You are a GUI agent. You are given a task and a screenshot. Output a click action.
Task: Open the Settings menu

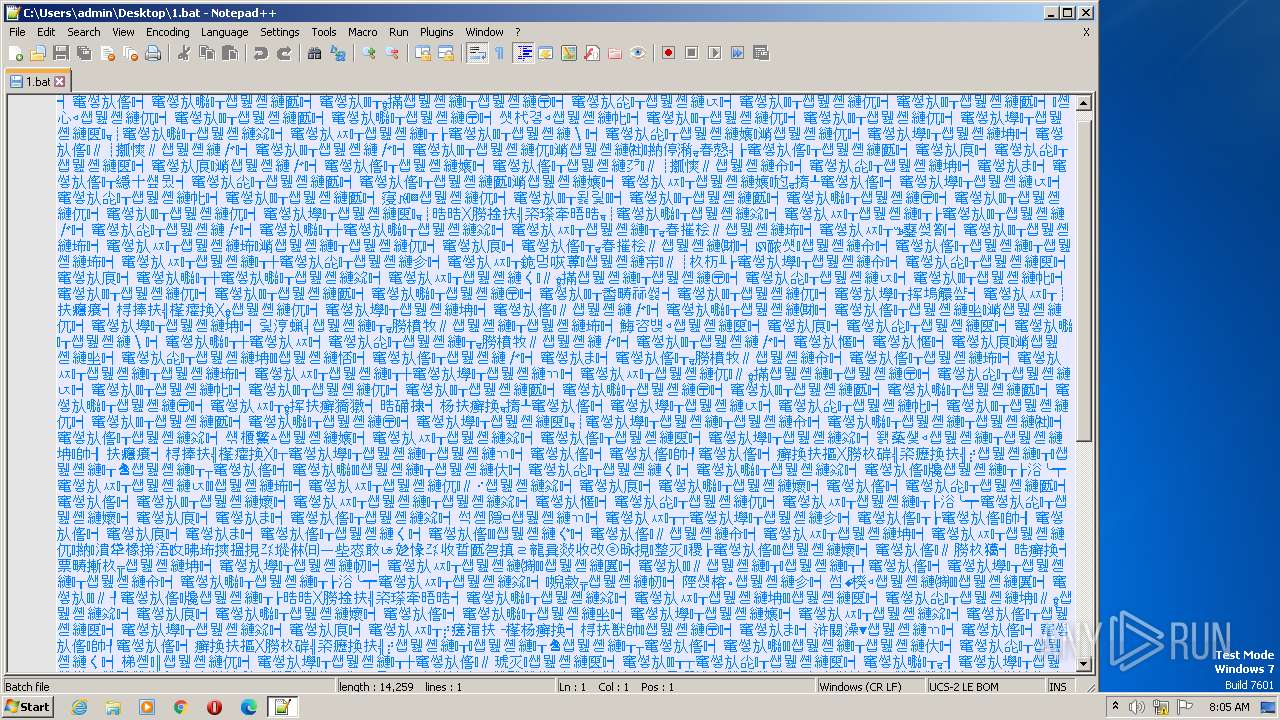tap(280, 32)
